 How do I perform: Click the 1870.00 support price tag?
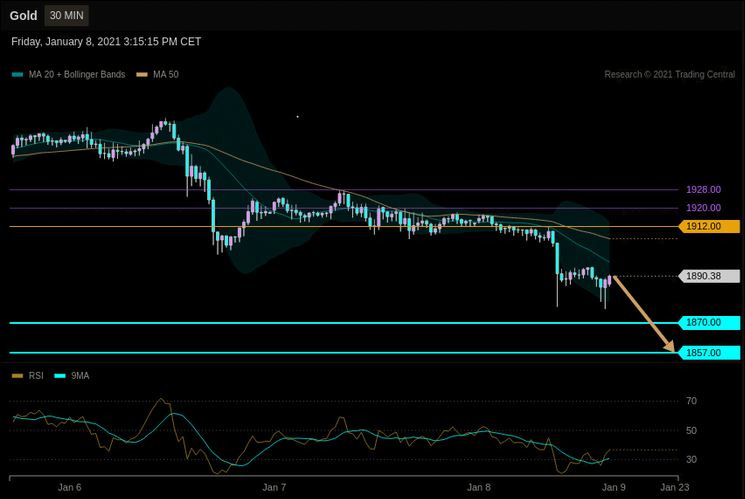[709, 323]
